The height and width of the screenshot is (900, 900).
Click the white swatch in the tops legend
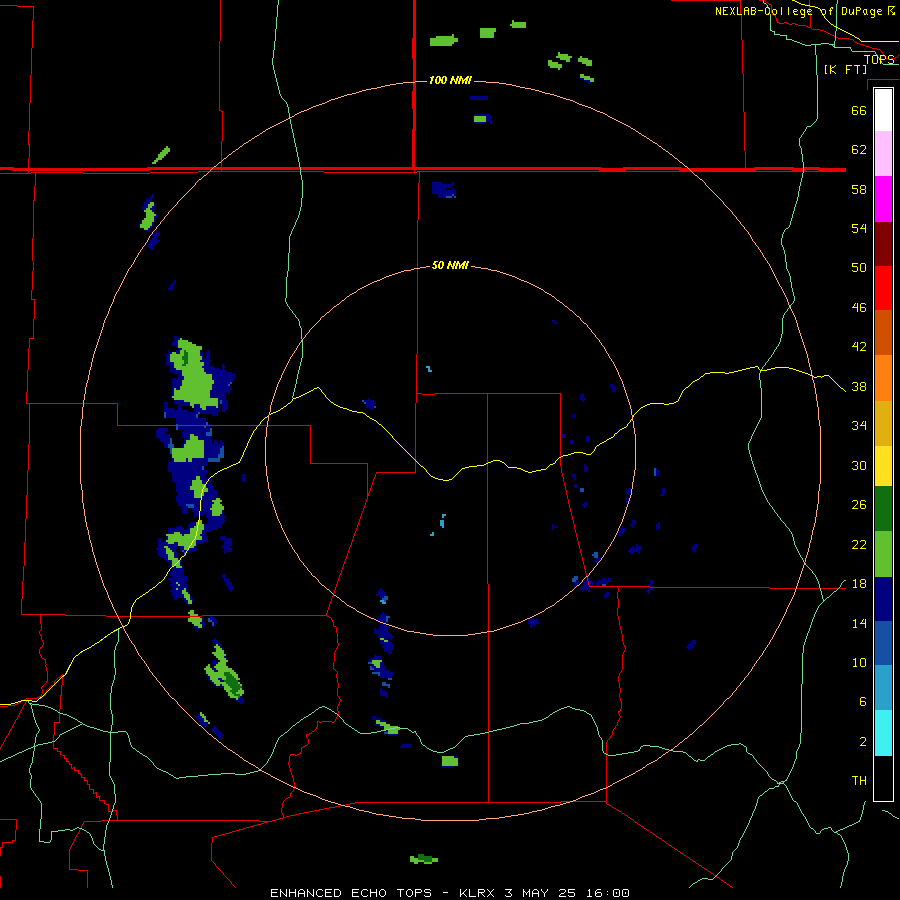click(883, 110)
